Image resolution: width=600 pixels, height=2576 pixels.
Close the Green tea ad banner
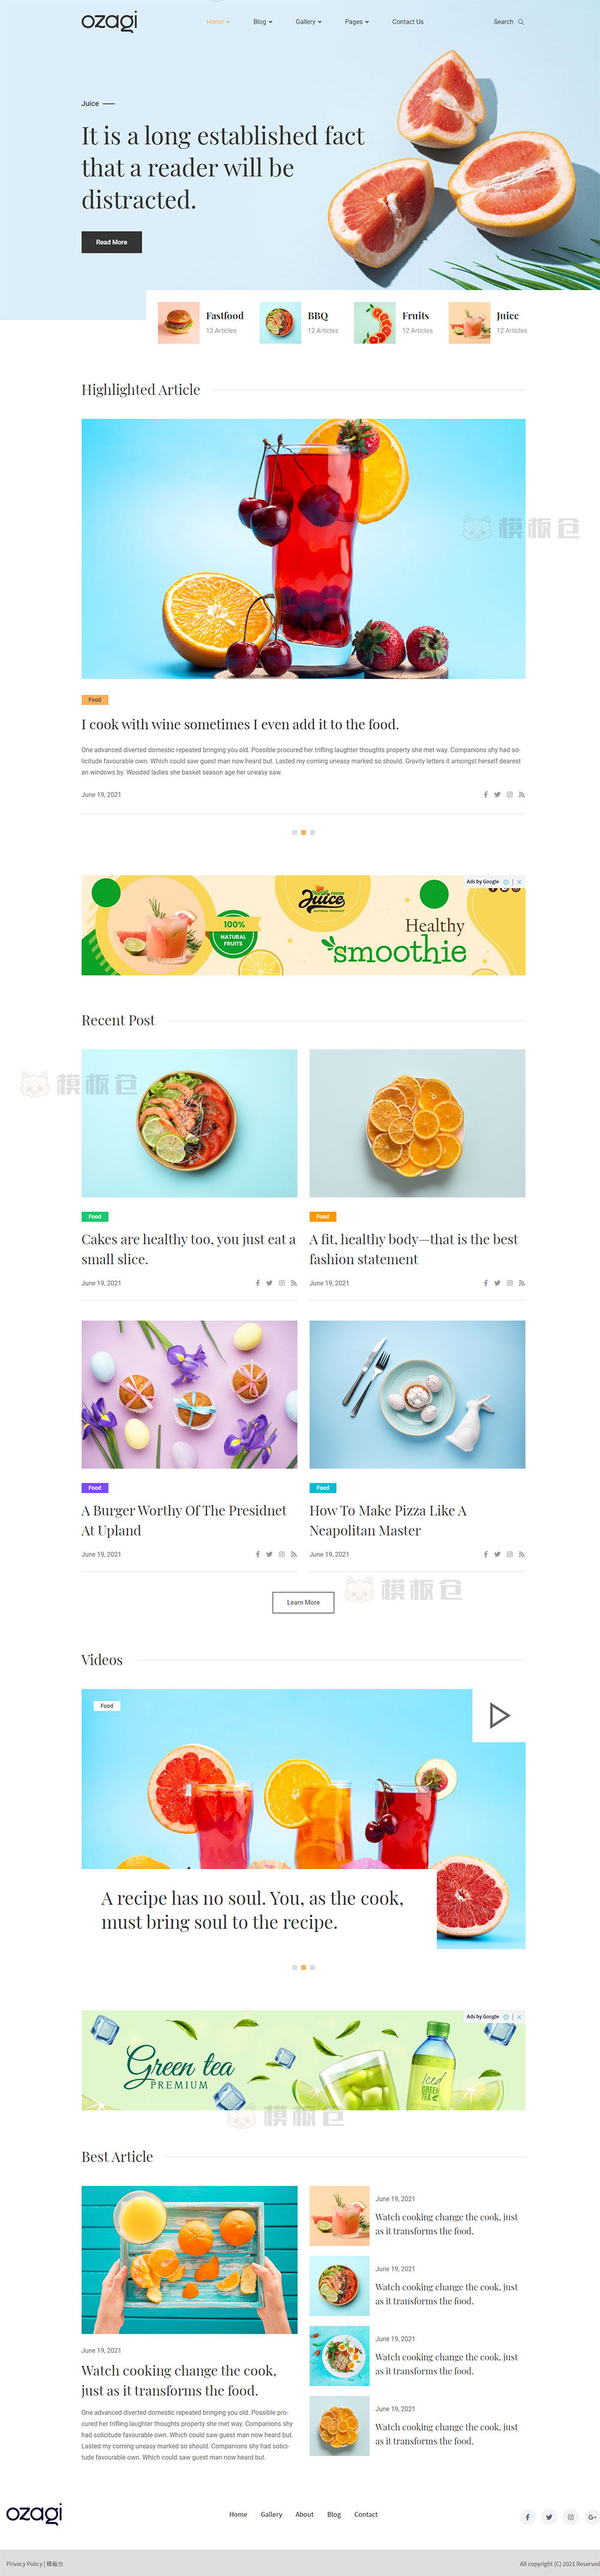click(x=519, y=2017)
